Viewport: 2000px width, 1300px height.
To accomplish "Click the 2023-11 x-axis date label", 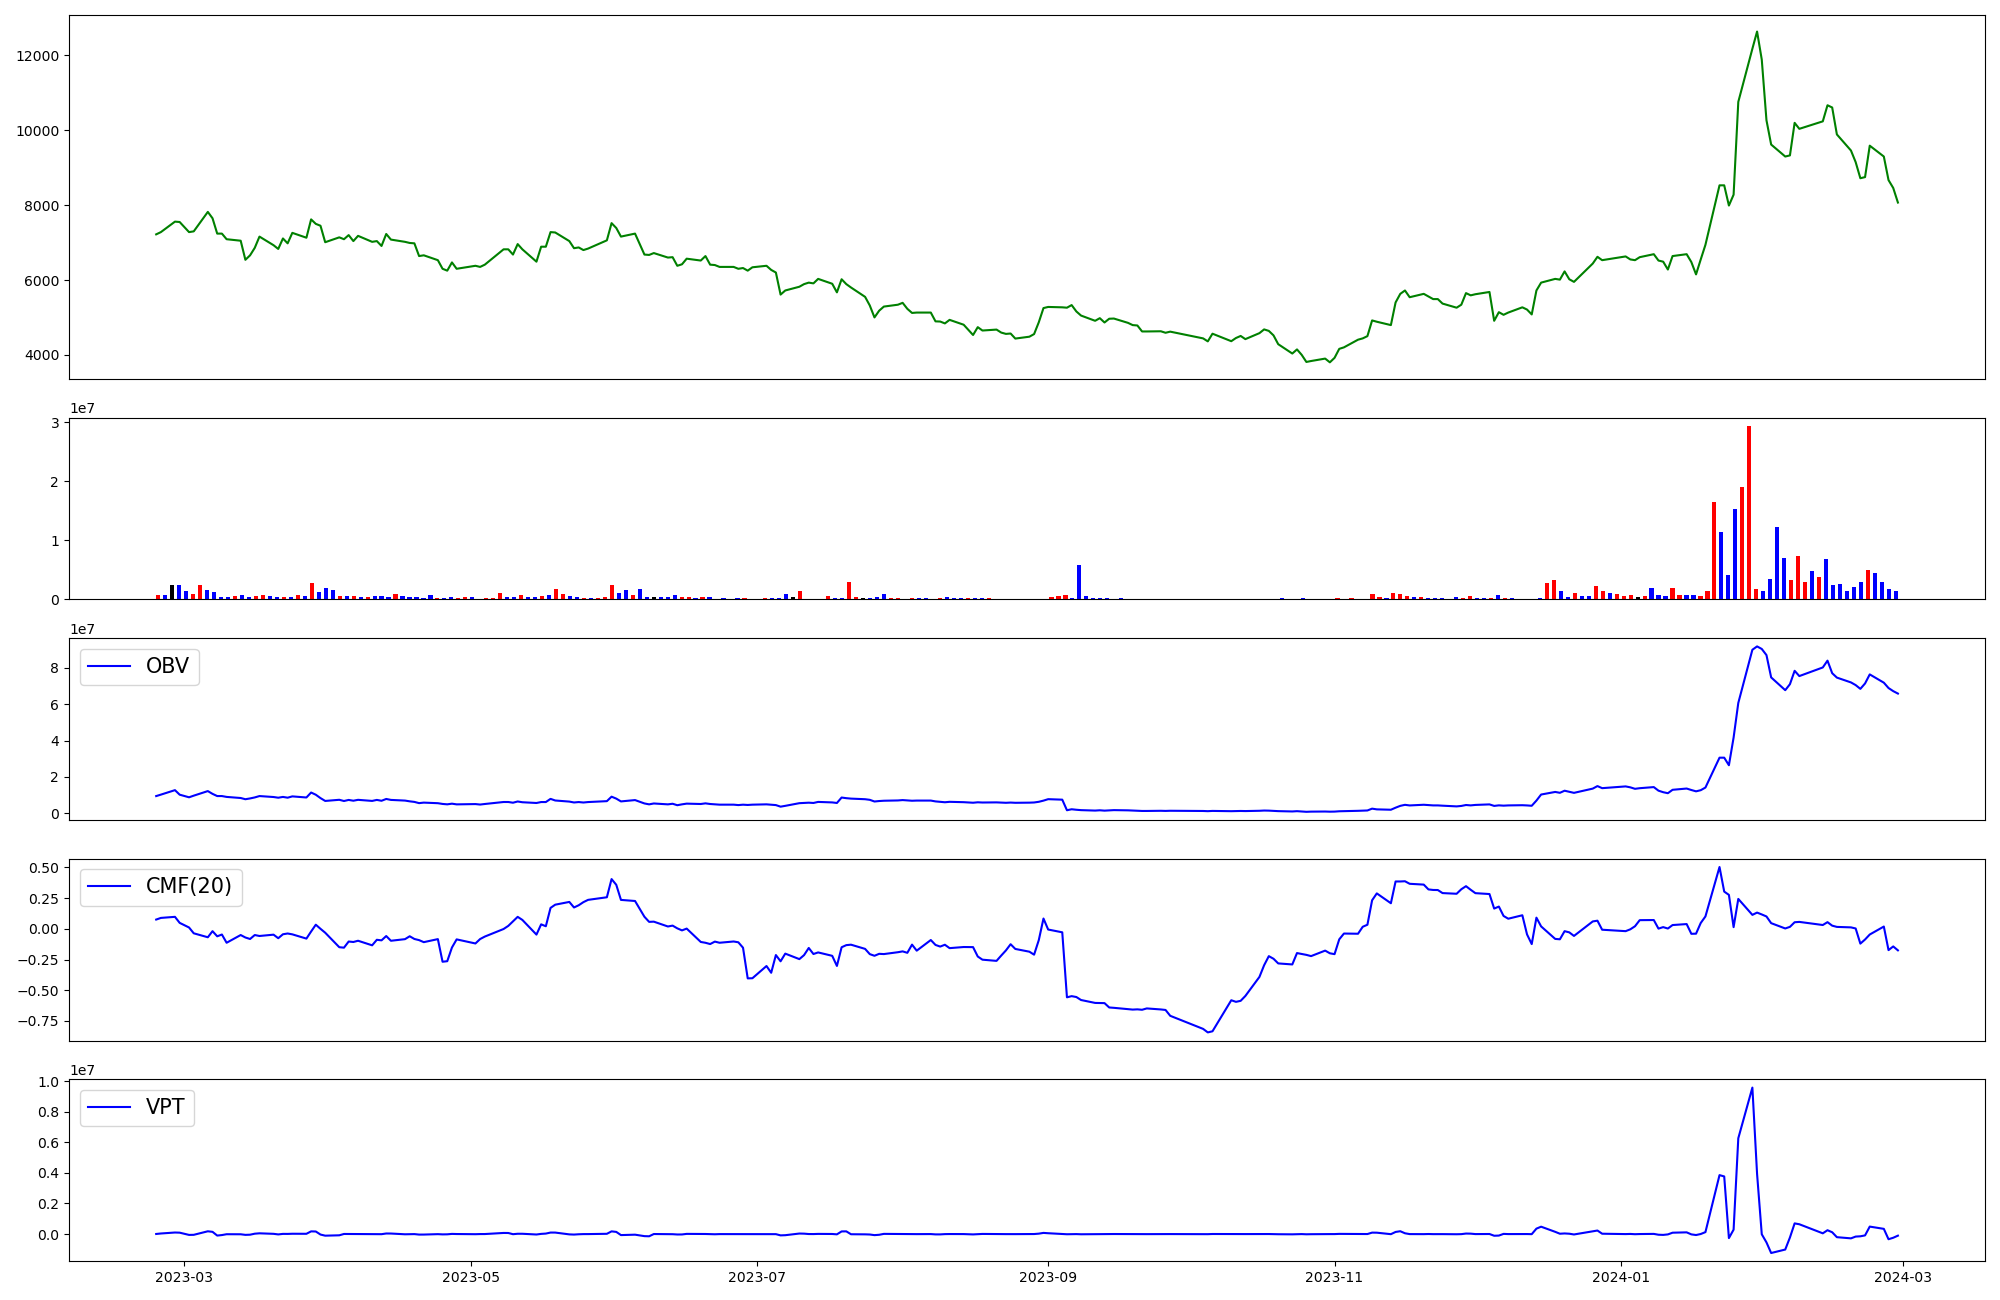I will (x=1334, y=1277).
